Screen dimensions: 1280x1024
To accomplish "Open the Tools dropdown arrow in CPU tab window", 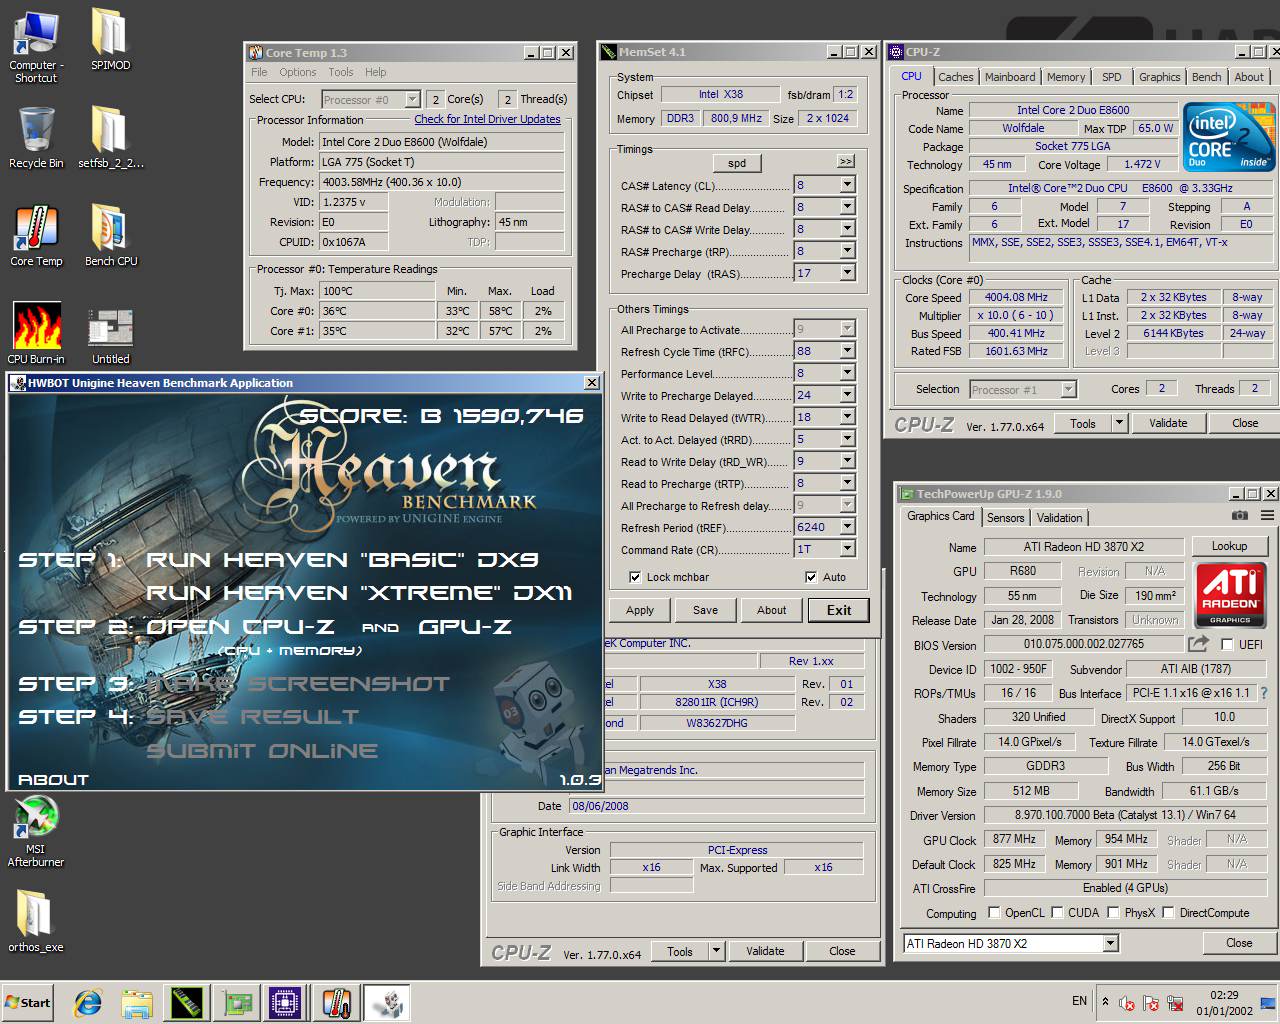I will point(1120,423).
